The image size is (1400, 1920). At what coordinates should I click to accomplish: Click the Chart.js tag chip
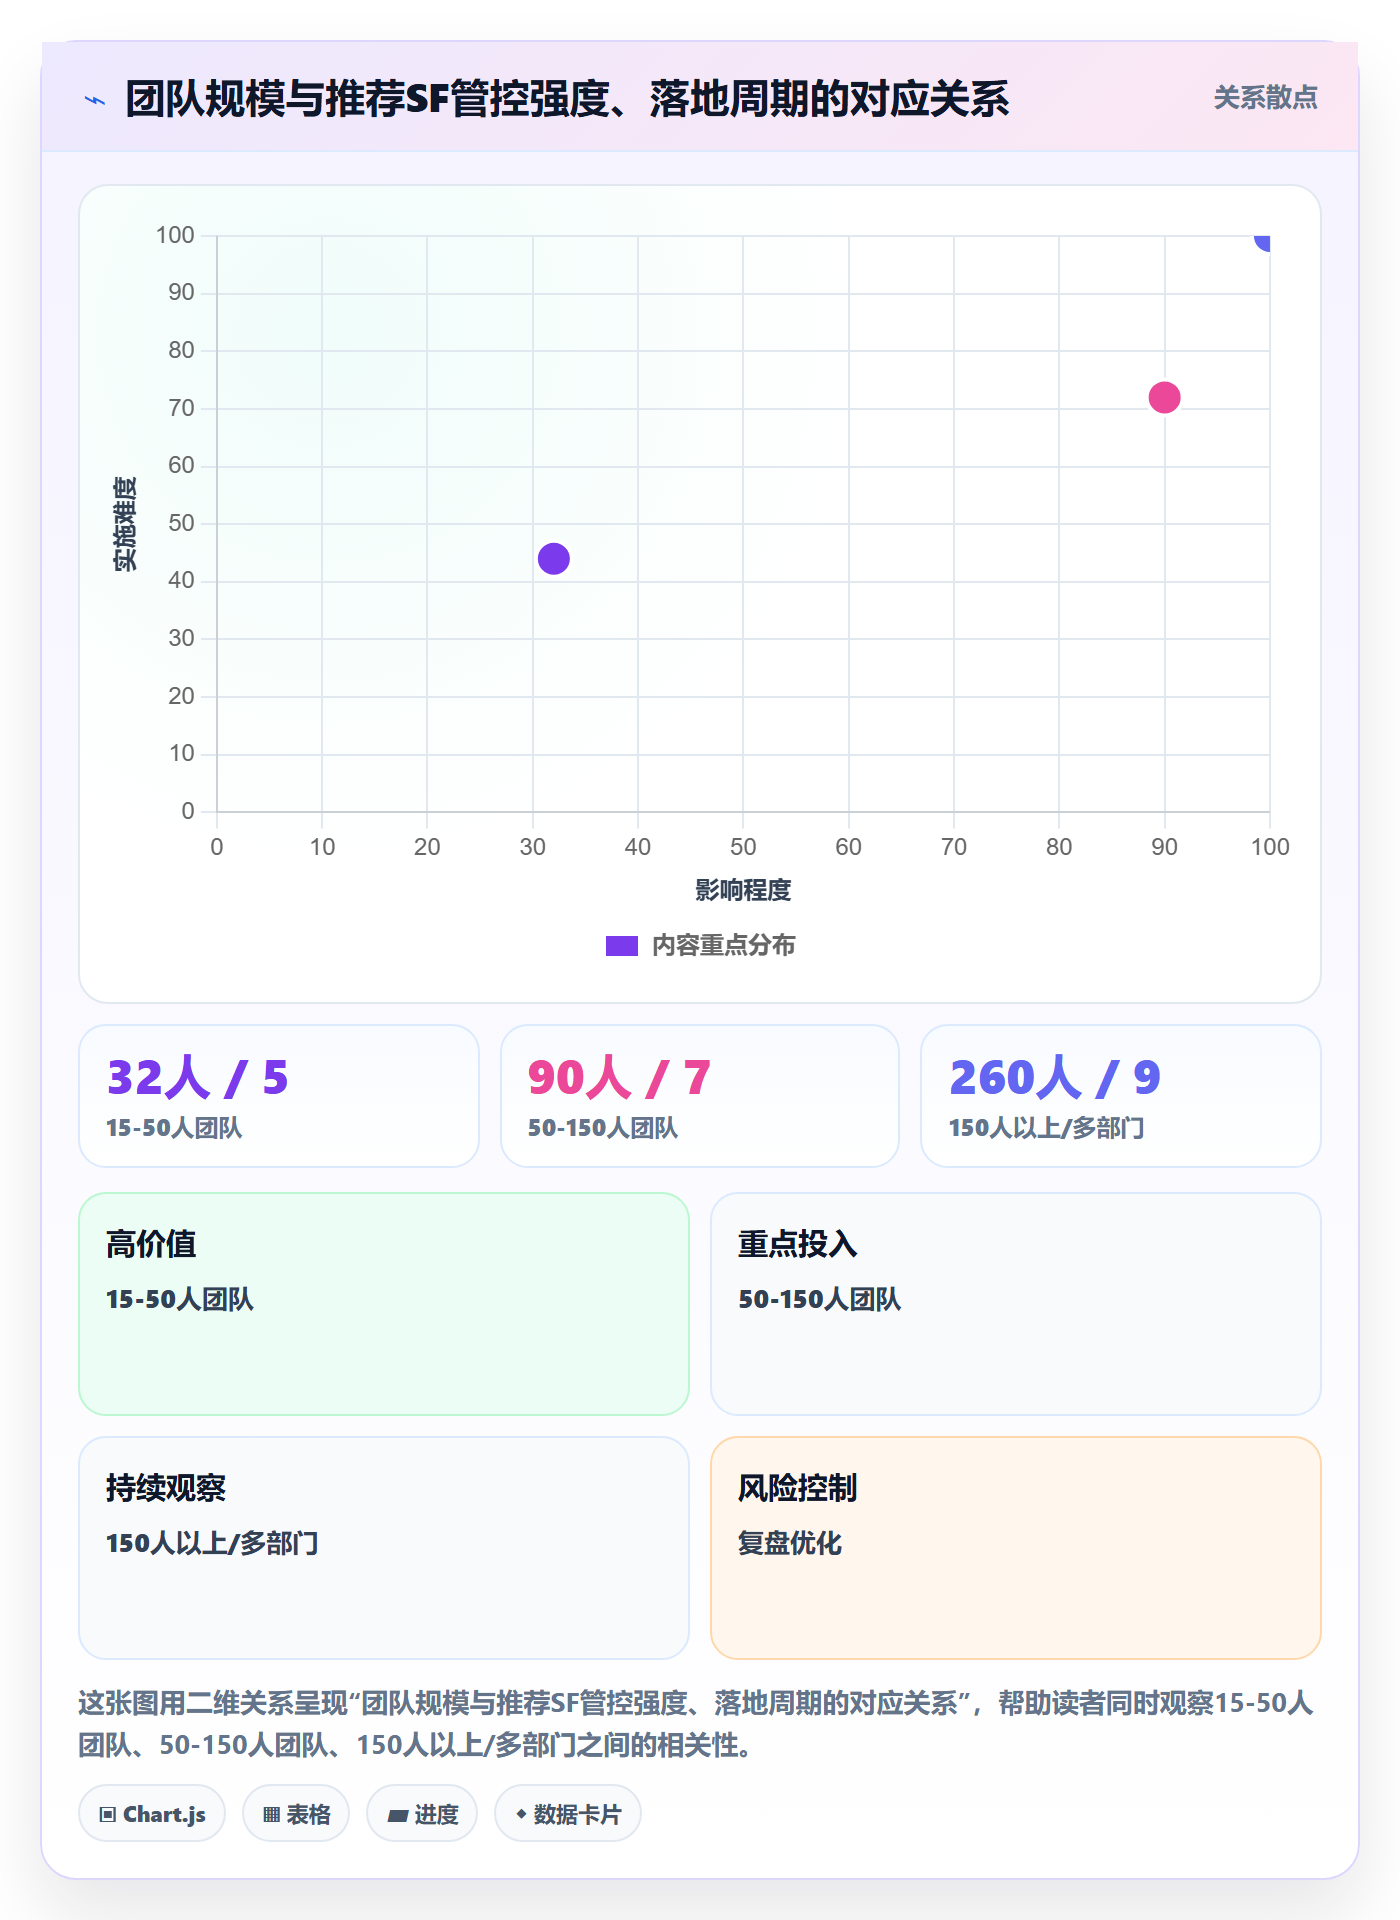[152, 1814]
